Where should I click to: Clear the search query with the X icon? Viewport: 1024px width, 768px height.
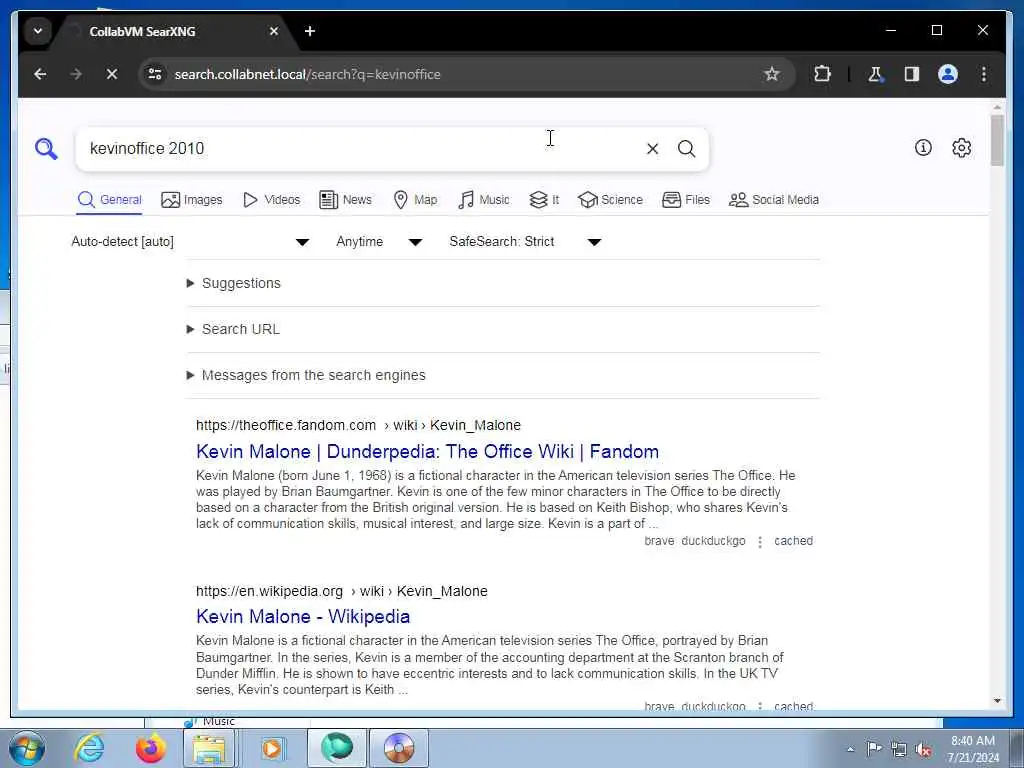(652, 149)
